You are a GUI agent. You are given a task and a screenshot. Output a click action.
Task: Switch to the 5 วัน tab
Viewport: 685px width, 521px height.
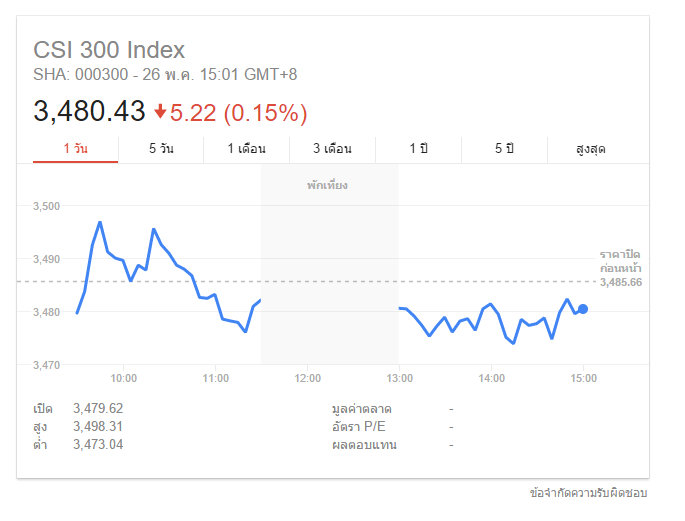161,149
